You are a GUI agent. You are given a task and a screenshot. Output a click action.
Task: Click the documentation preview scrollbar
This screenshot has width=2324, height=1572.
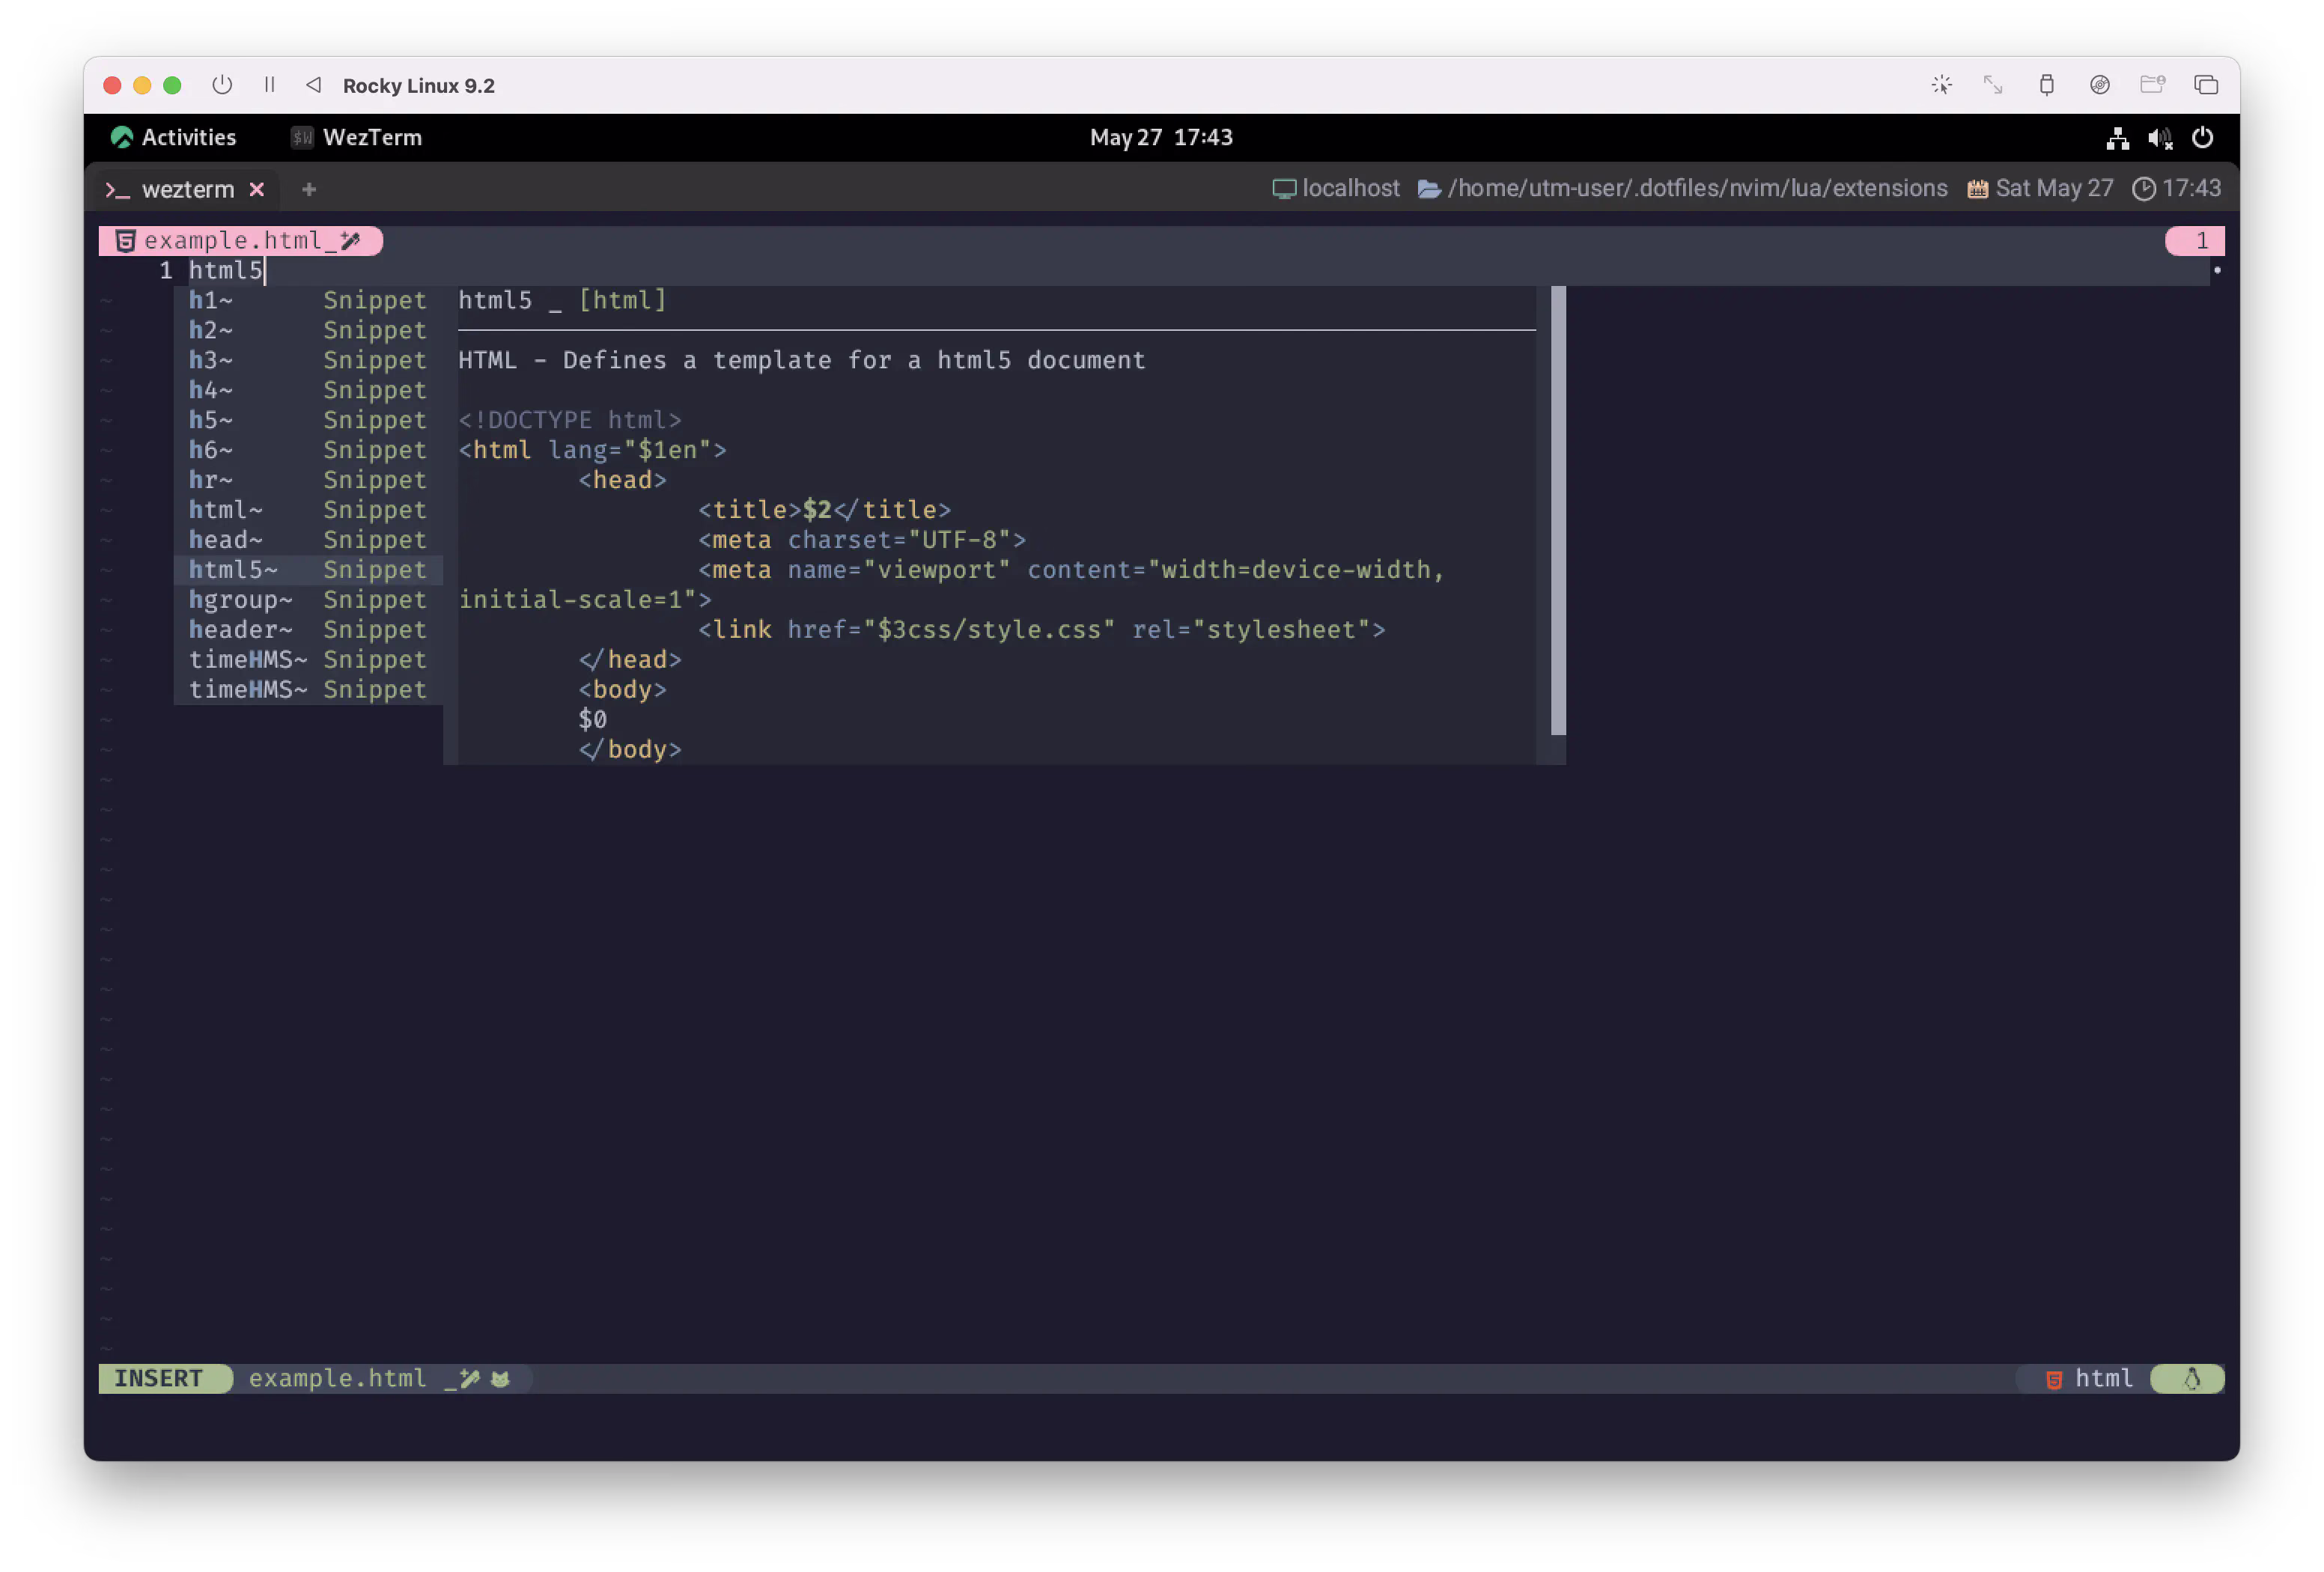pyautogui.click(x=1558, y=510)
